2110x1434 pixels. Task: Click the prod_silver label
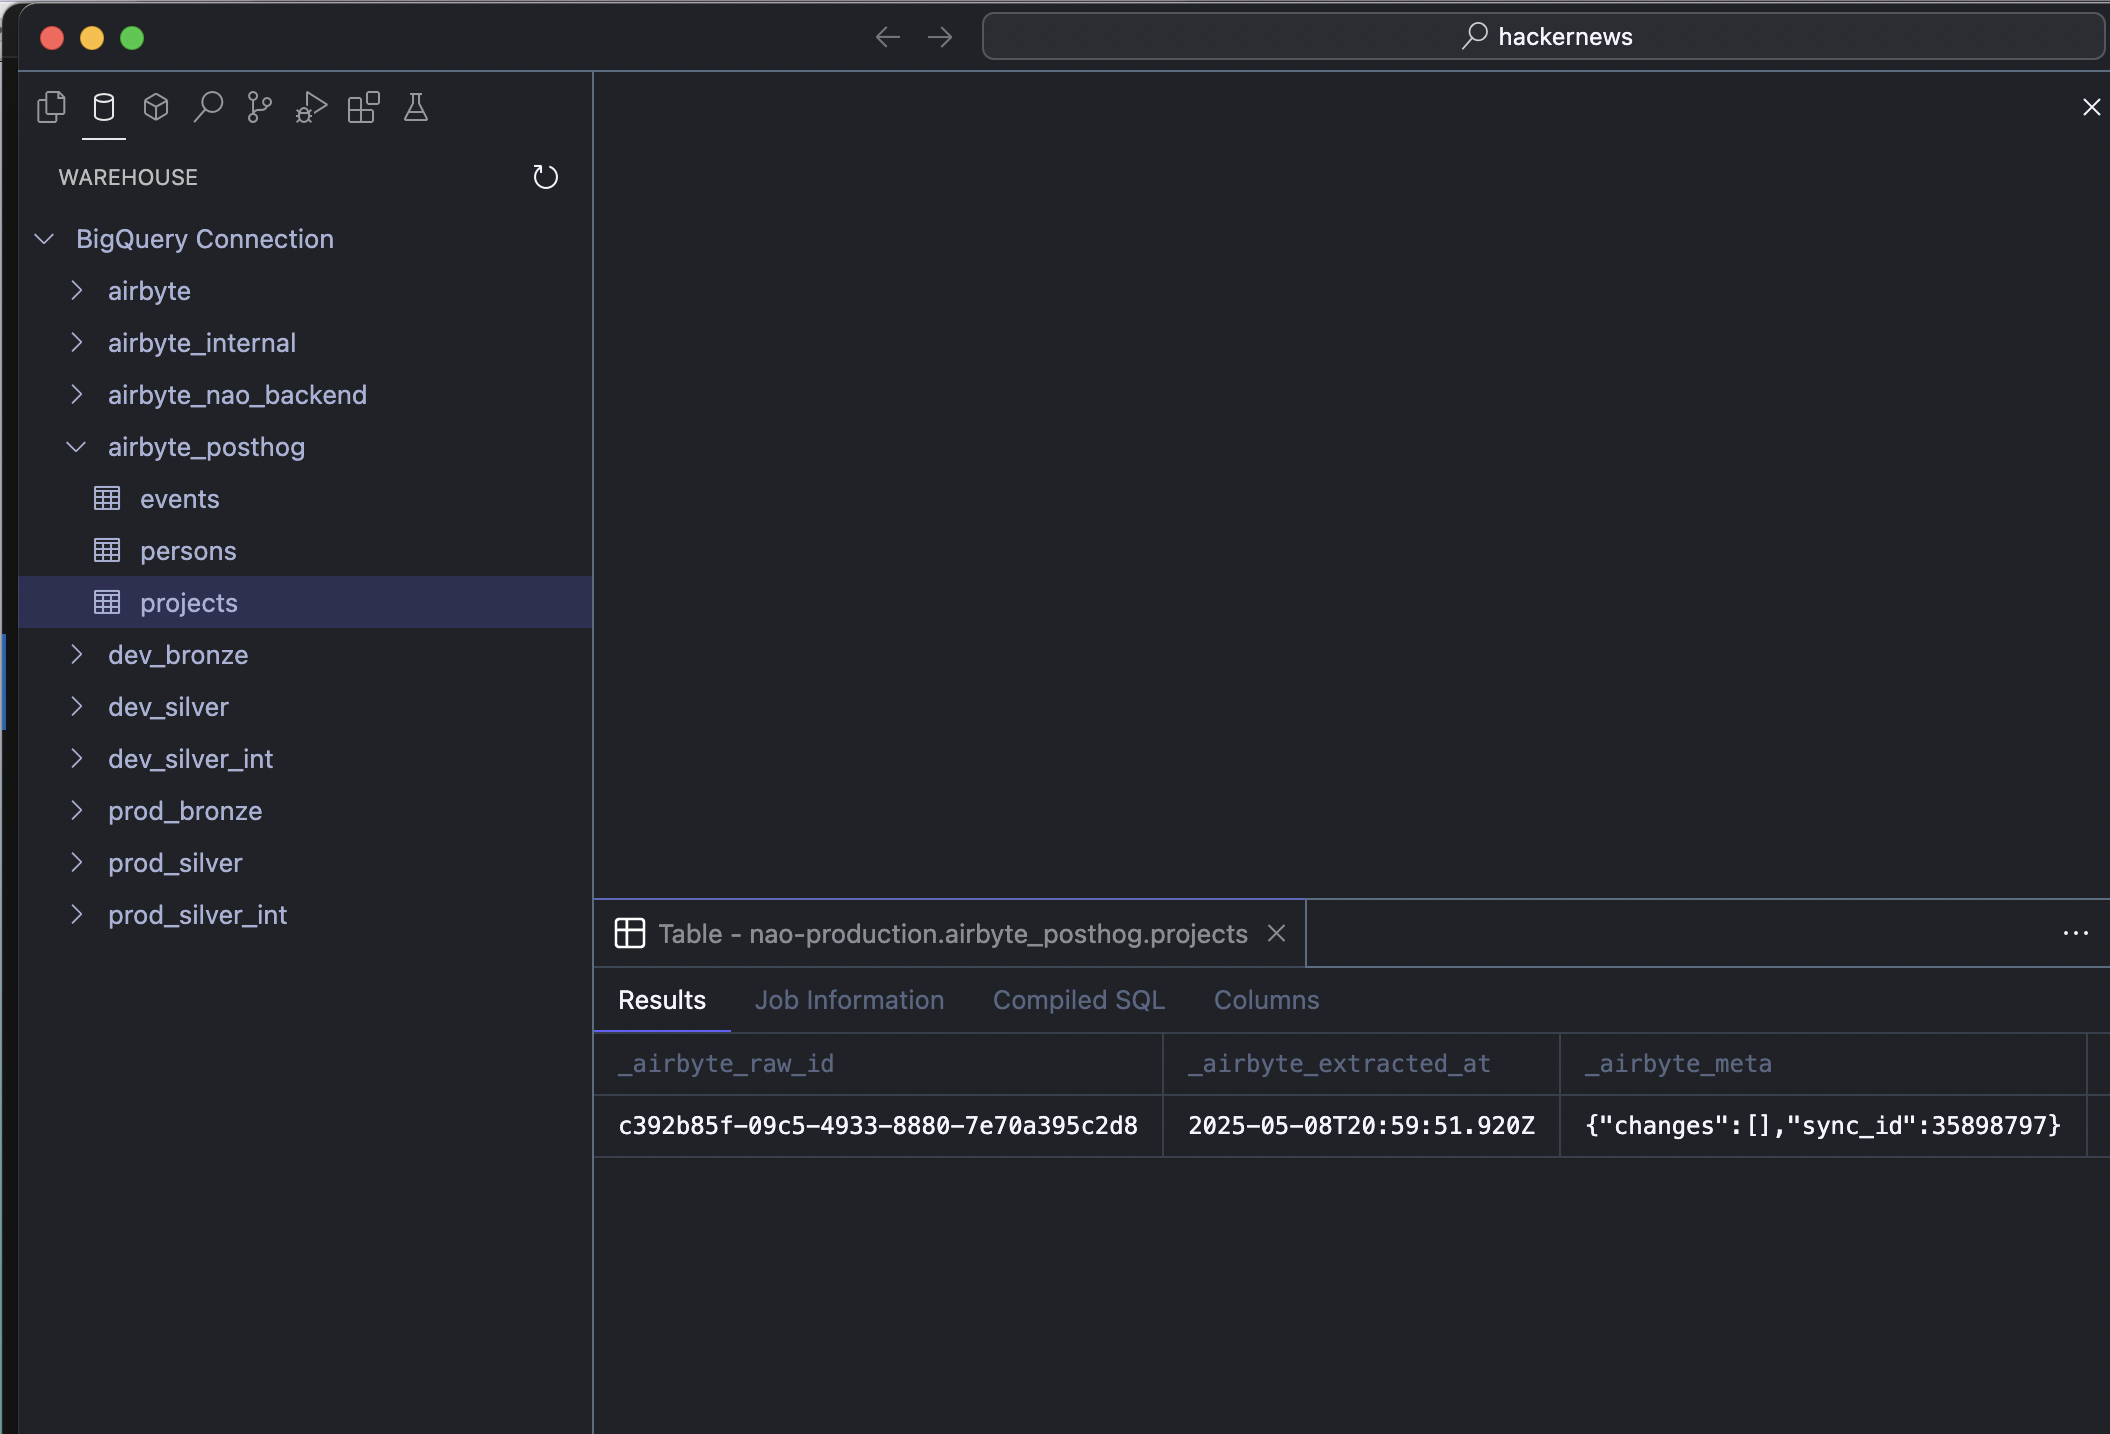[x=175, y=863]
